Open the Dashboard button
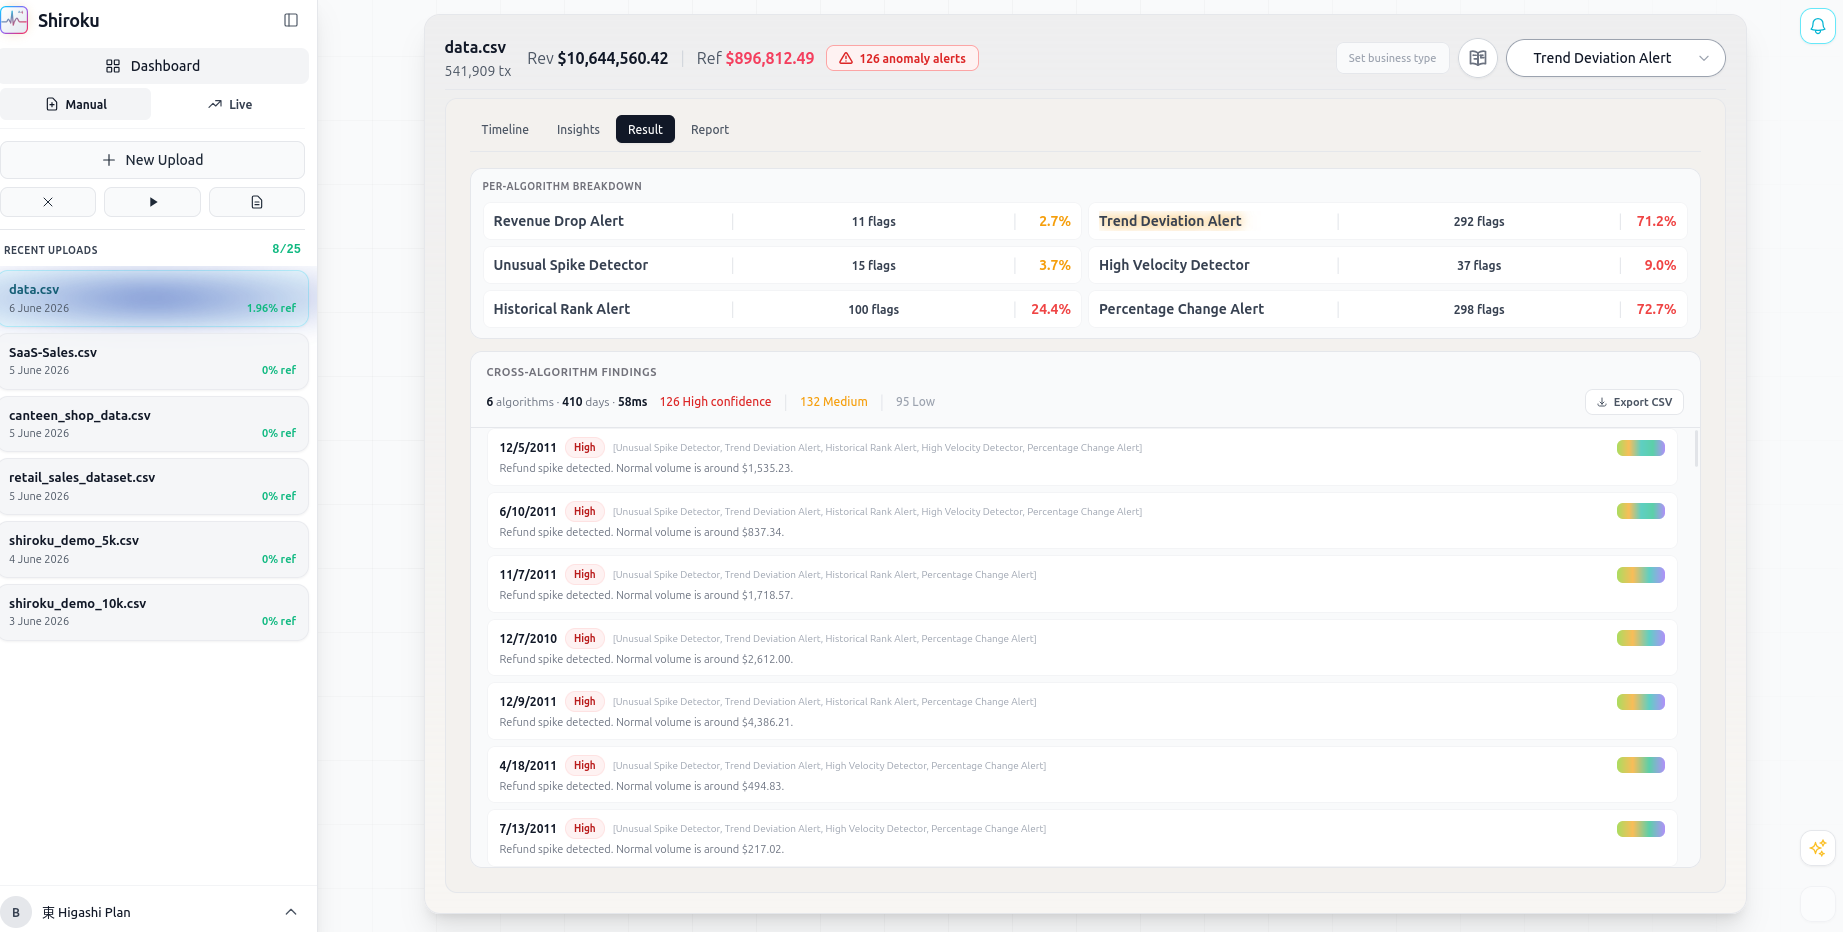Viewport: 1843px width, 932px height. 153,66
